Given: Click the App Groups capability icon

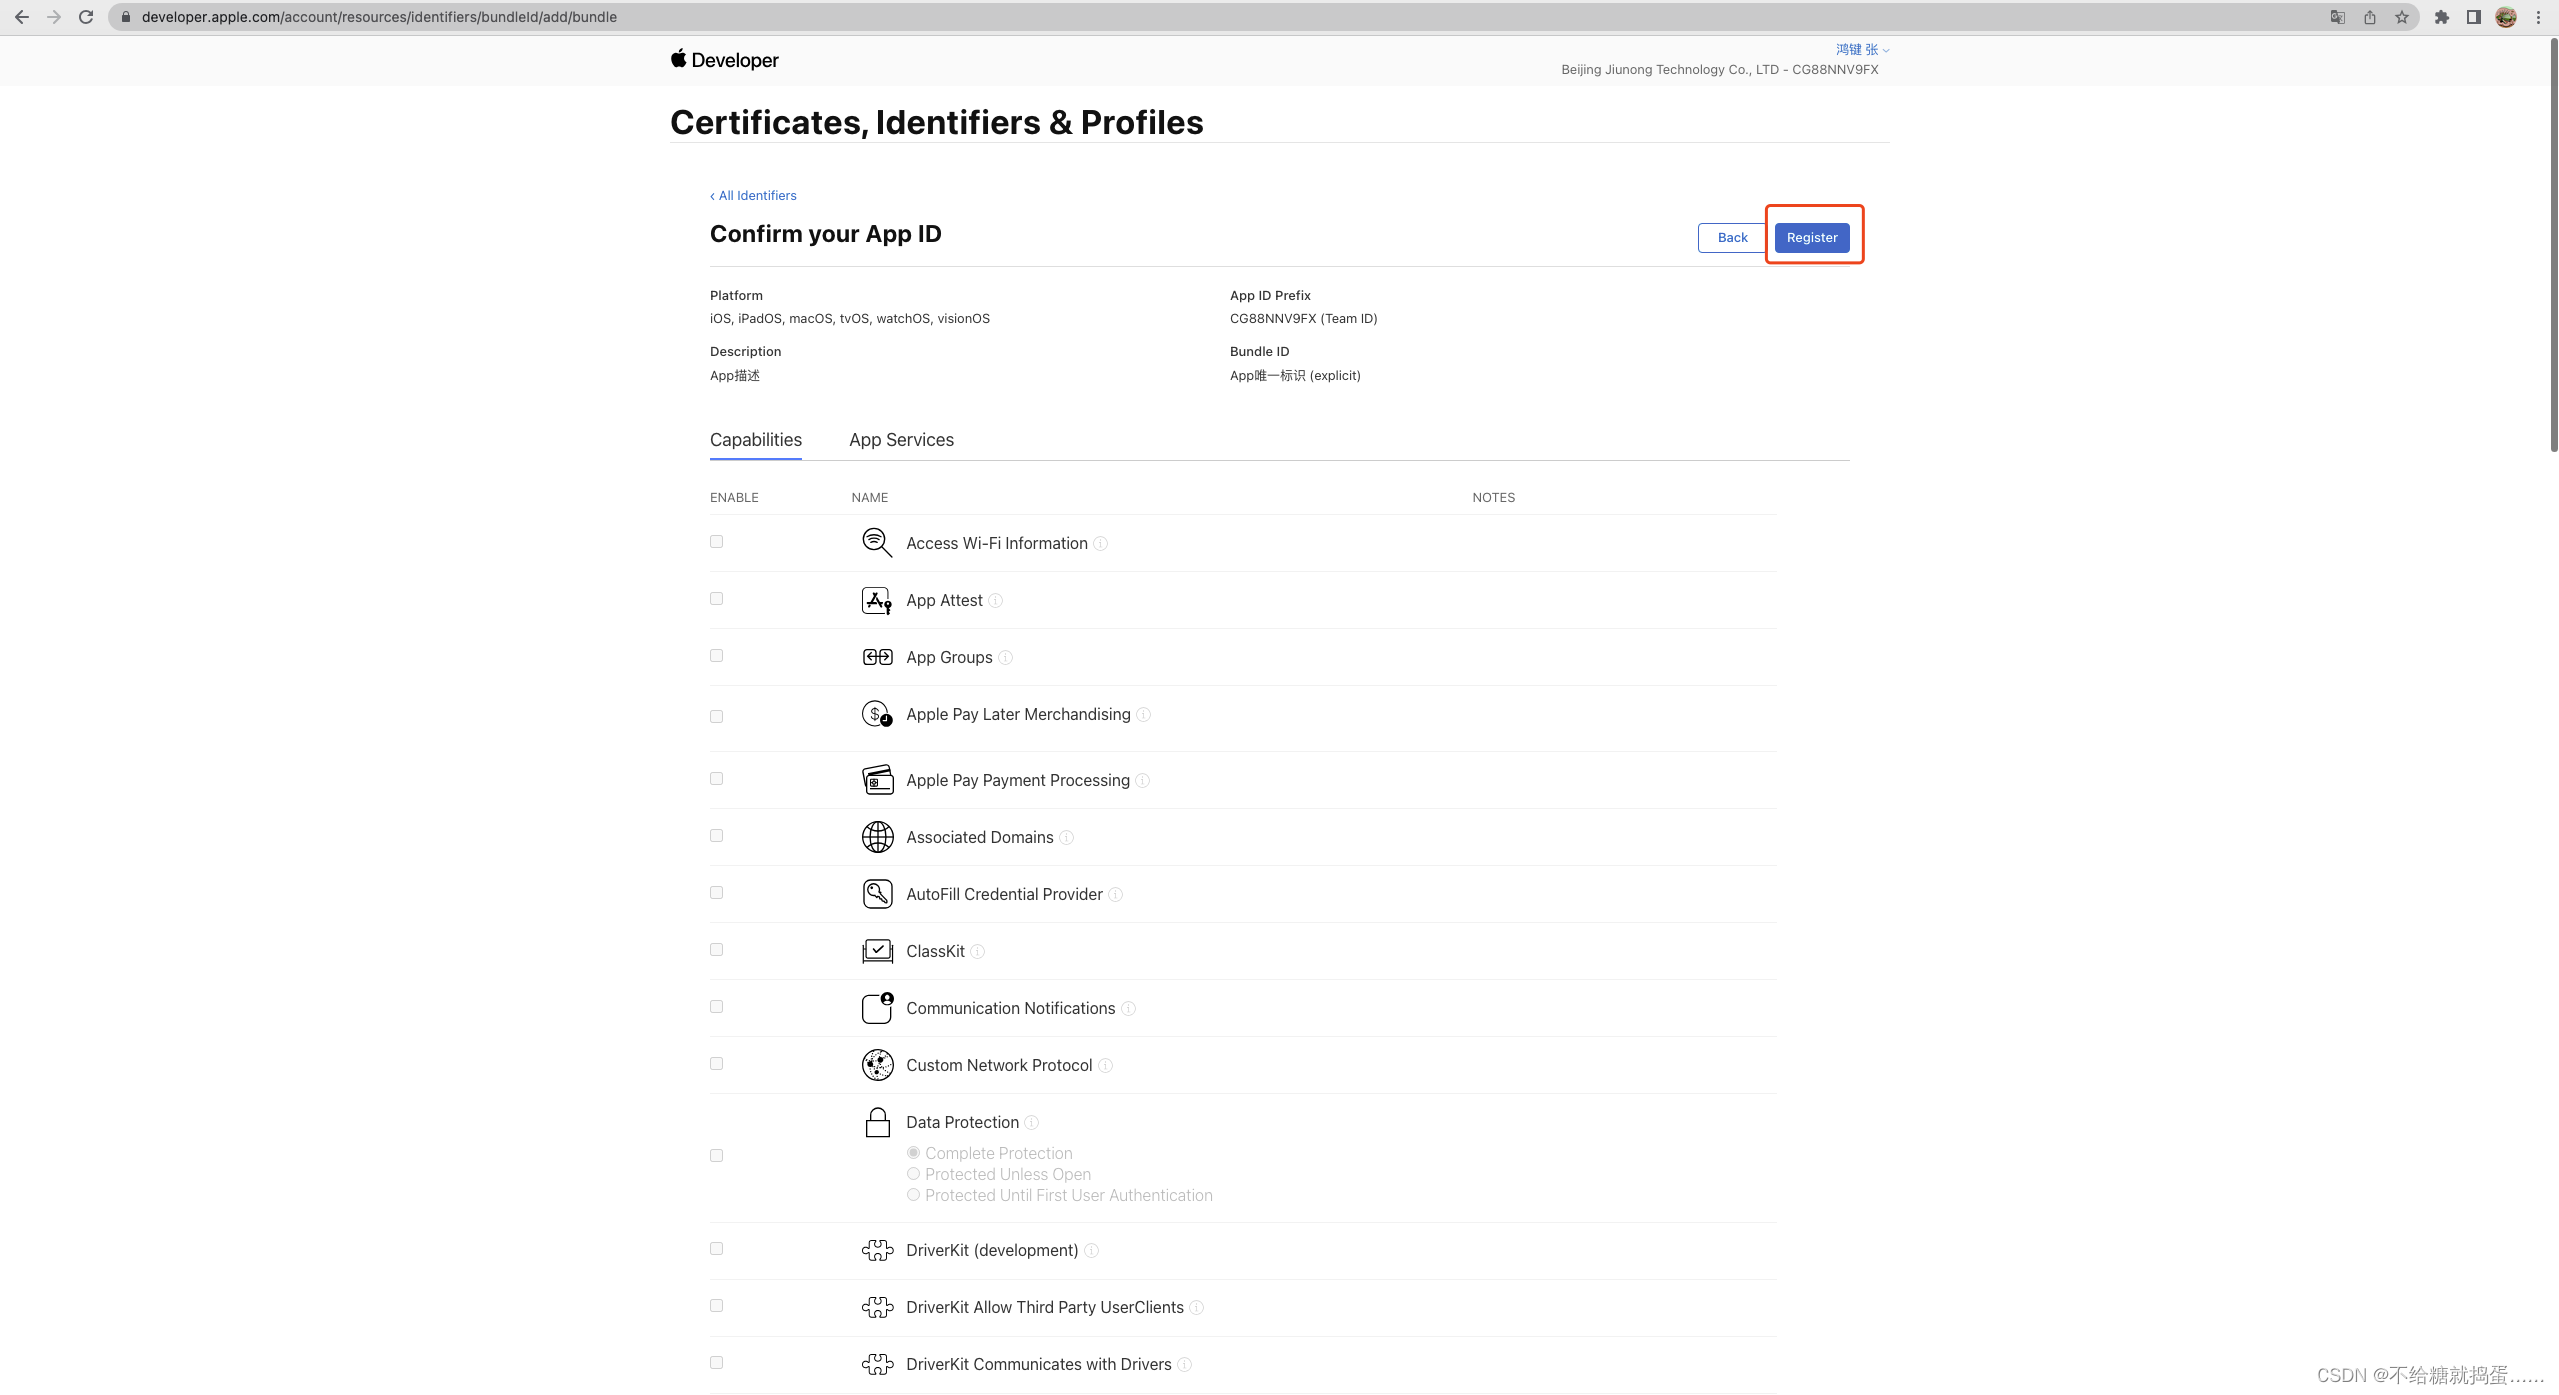Looking at the screenshot, I should [x=876, y=657].
